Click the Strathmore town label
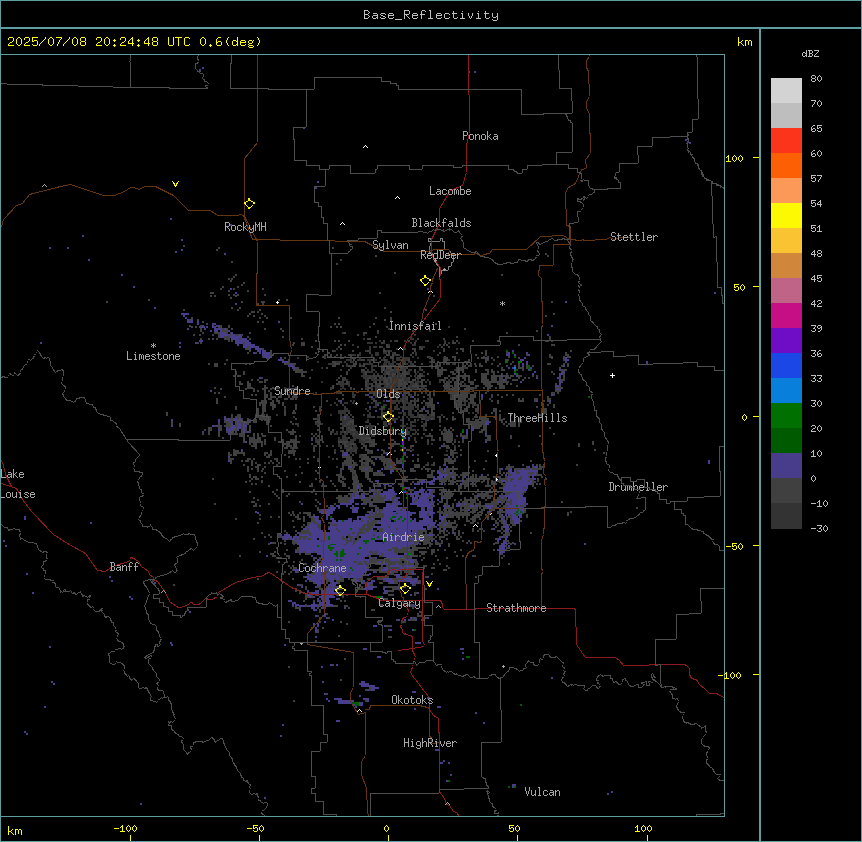The width and height of the screenshot is (862, 842). pos(516,608)
